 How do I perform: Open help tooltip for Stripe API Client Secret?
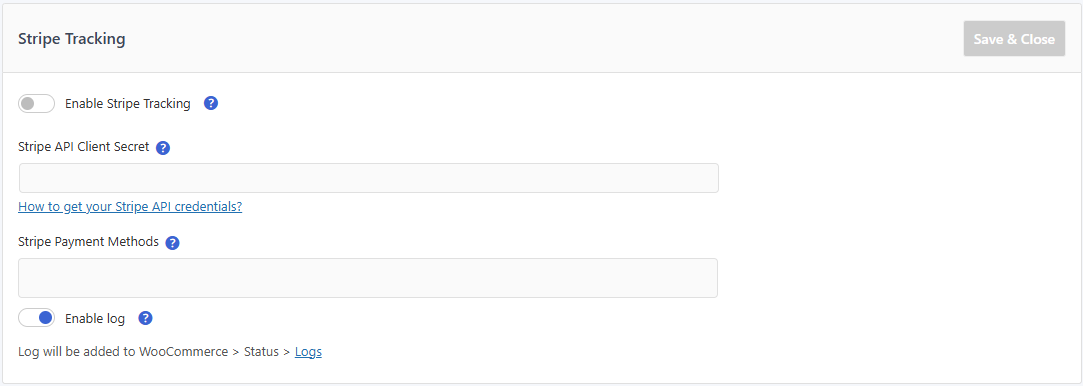coord(163,148)
